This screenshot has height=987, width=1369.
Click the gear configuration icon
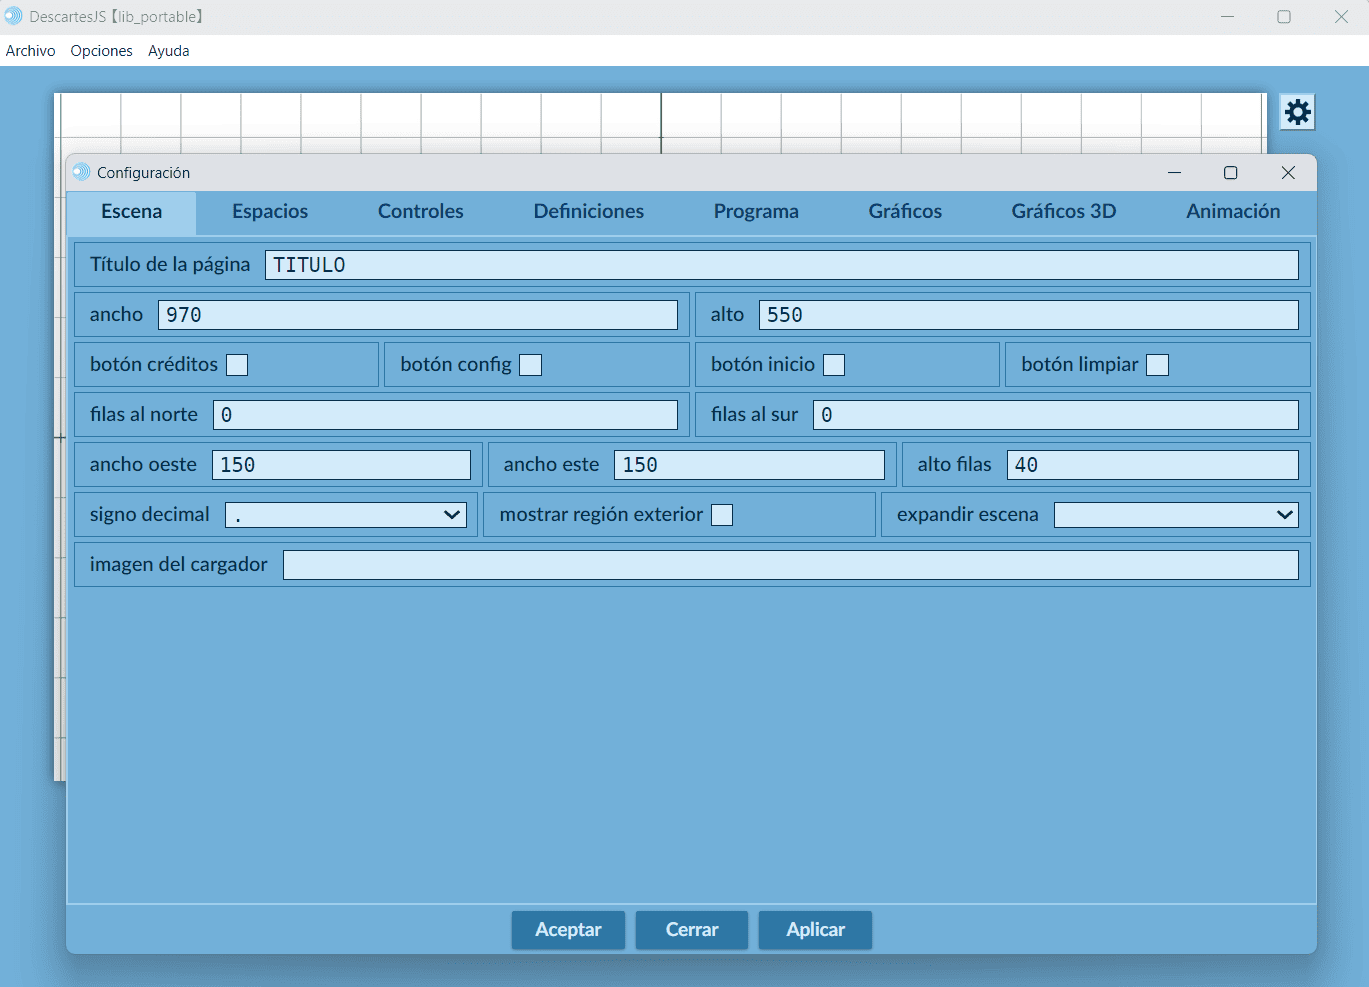click(x=1297, y=112)
